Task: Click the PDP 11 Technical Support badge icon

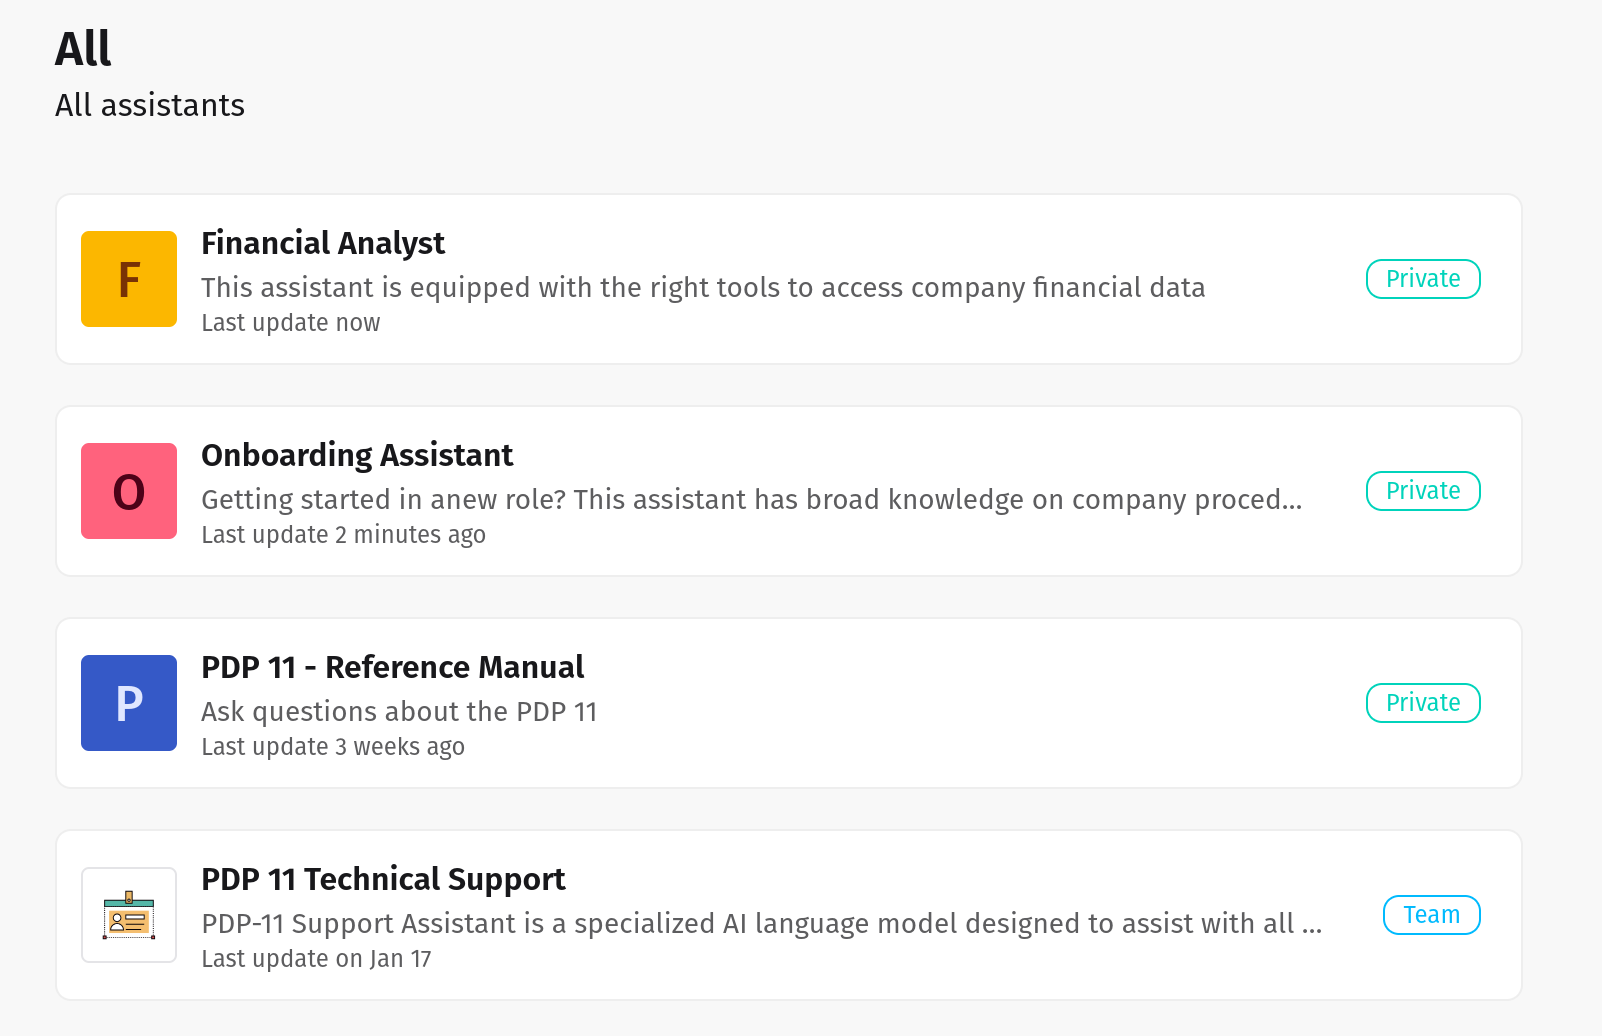Action: point(128,915)
